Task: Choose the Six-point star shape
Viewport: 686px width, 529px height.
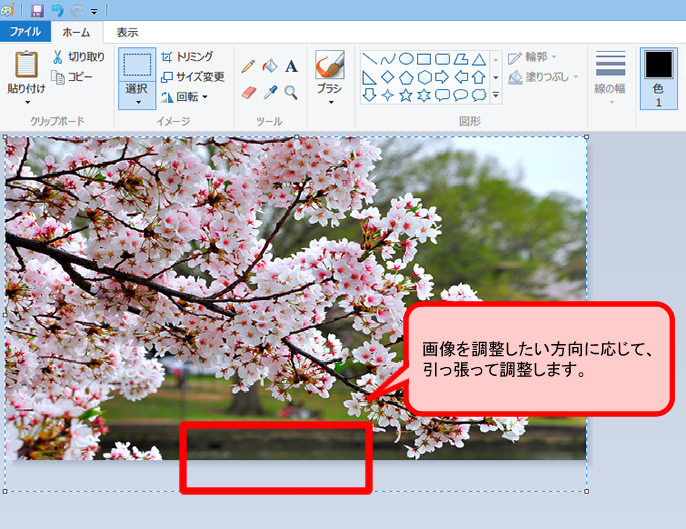Action: (424, 95)
